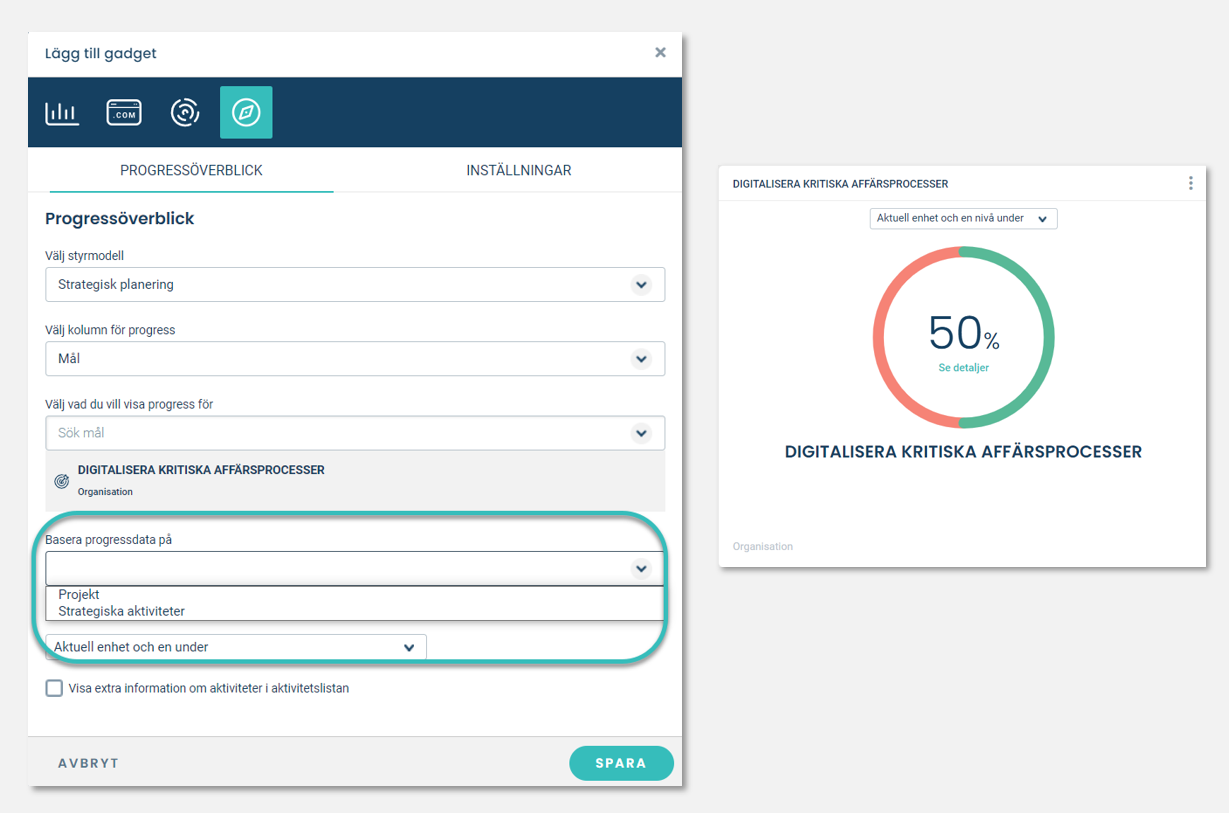Open the Aktuell enhet och en under dropdown
Screen dimensions: 1229x813
coord(236,647)
